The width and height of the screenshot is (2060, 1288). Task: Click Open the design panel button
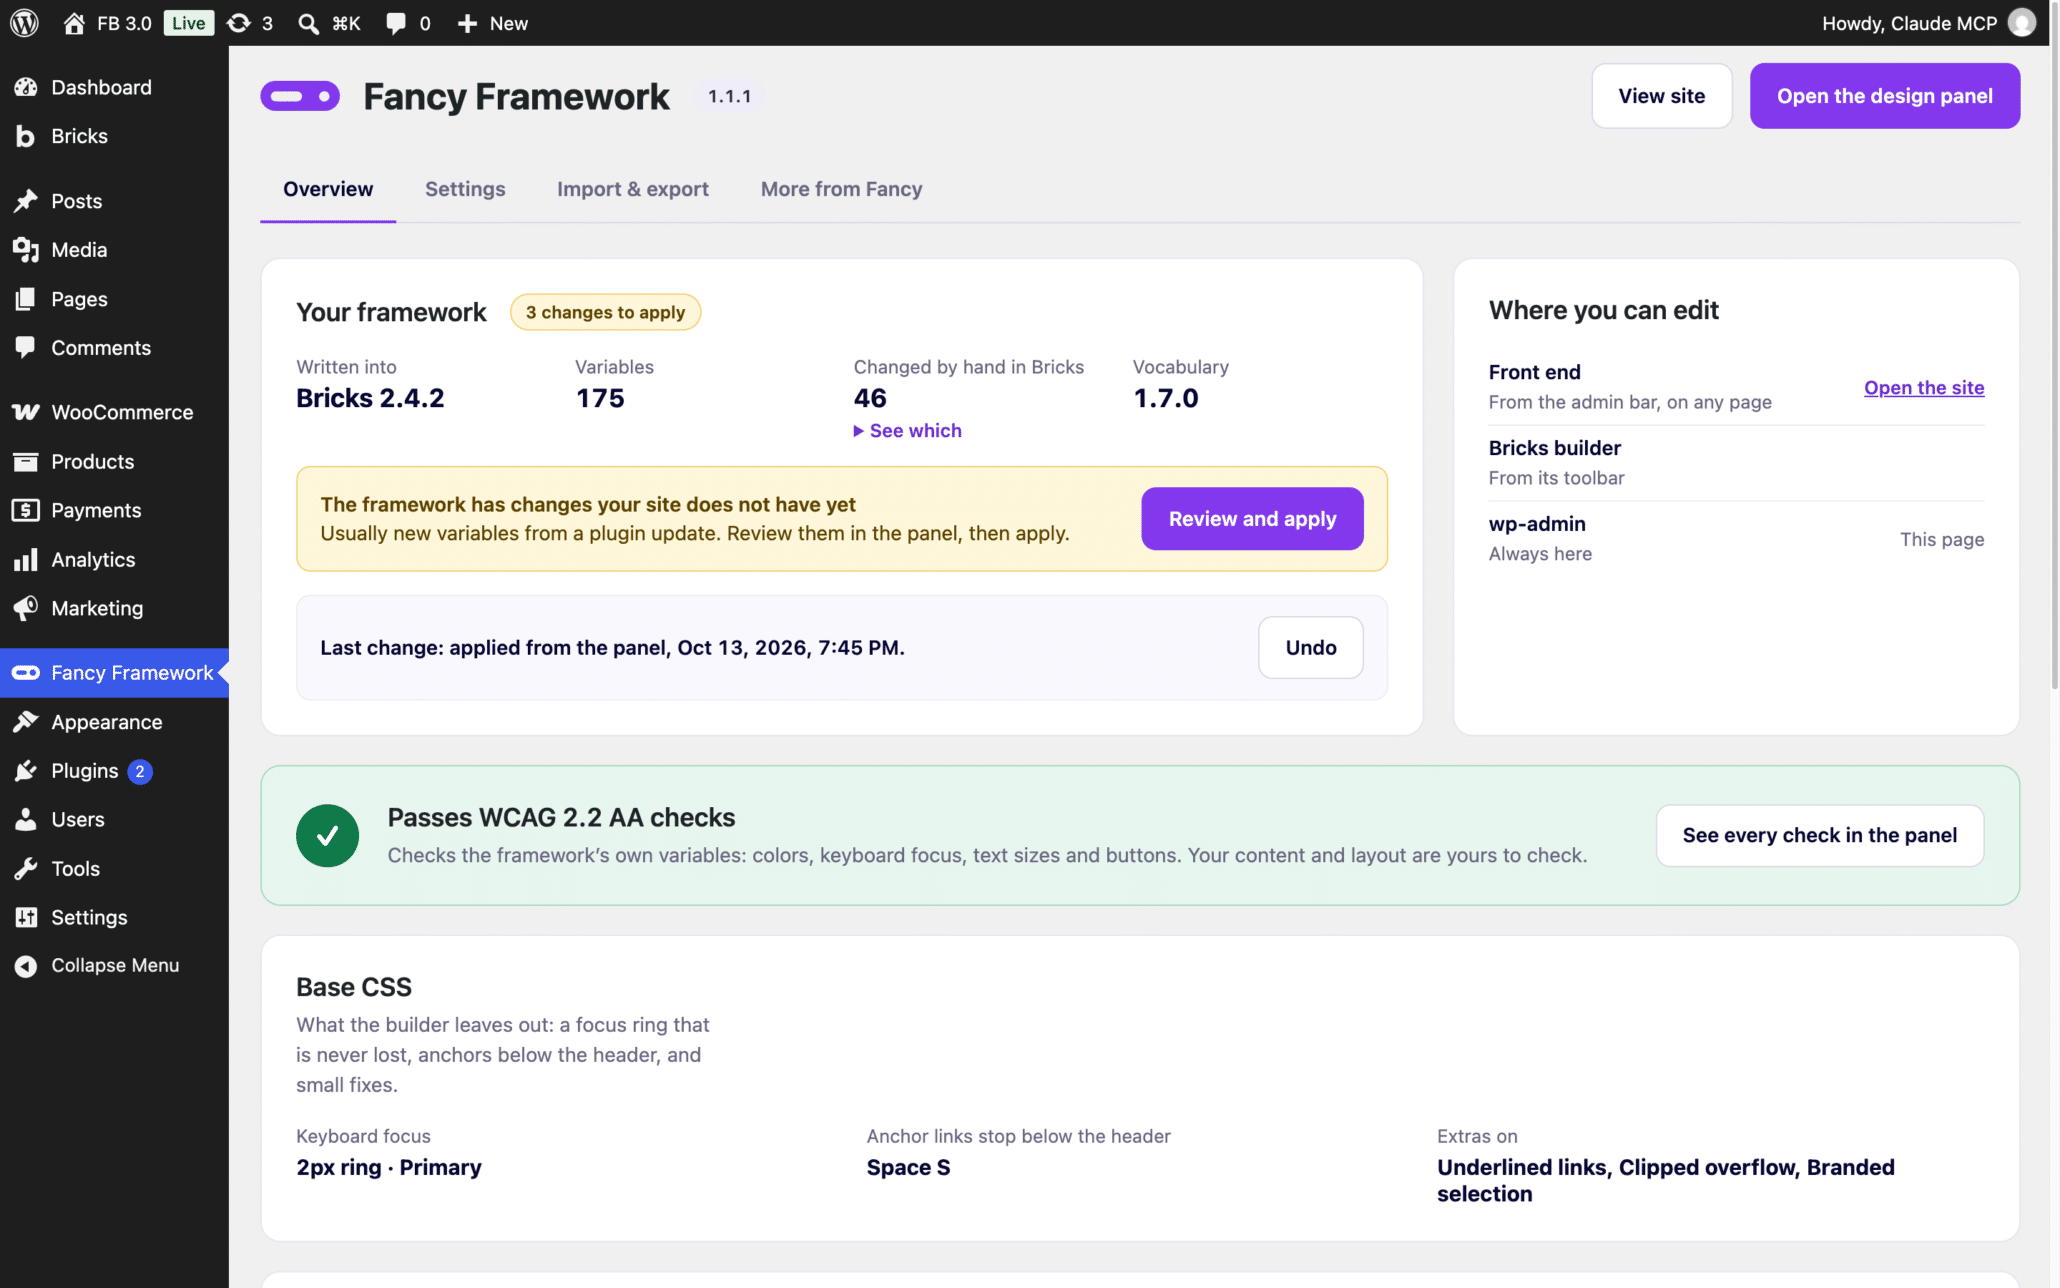click(x=1885, y=96)
